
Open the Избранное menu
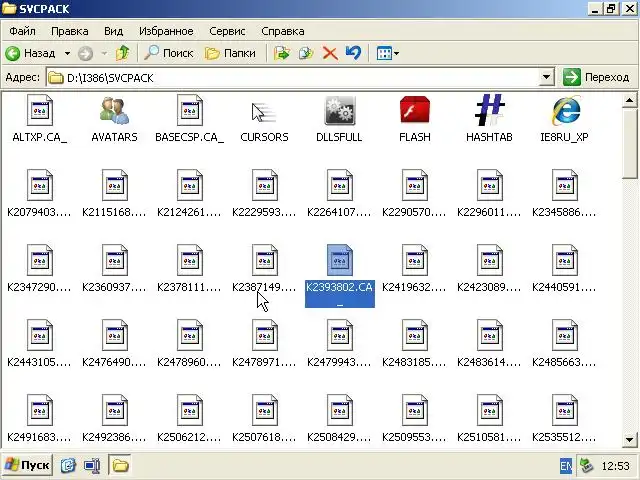click(166, 31)
